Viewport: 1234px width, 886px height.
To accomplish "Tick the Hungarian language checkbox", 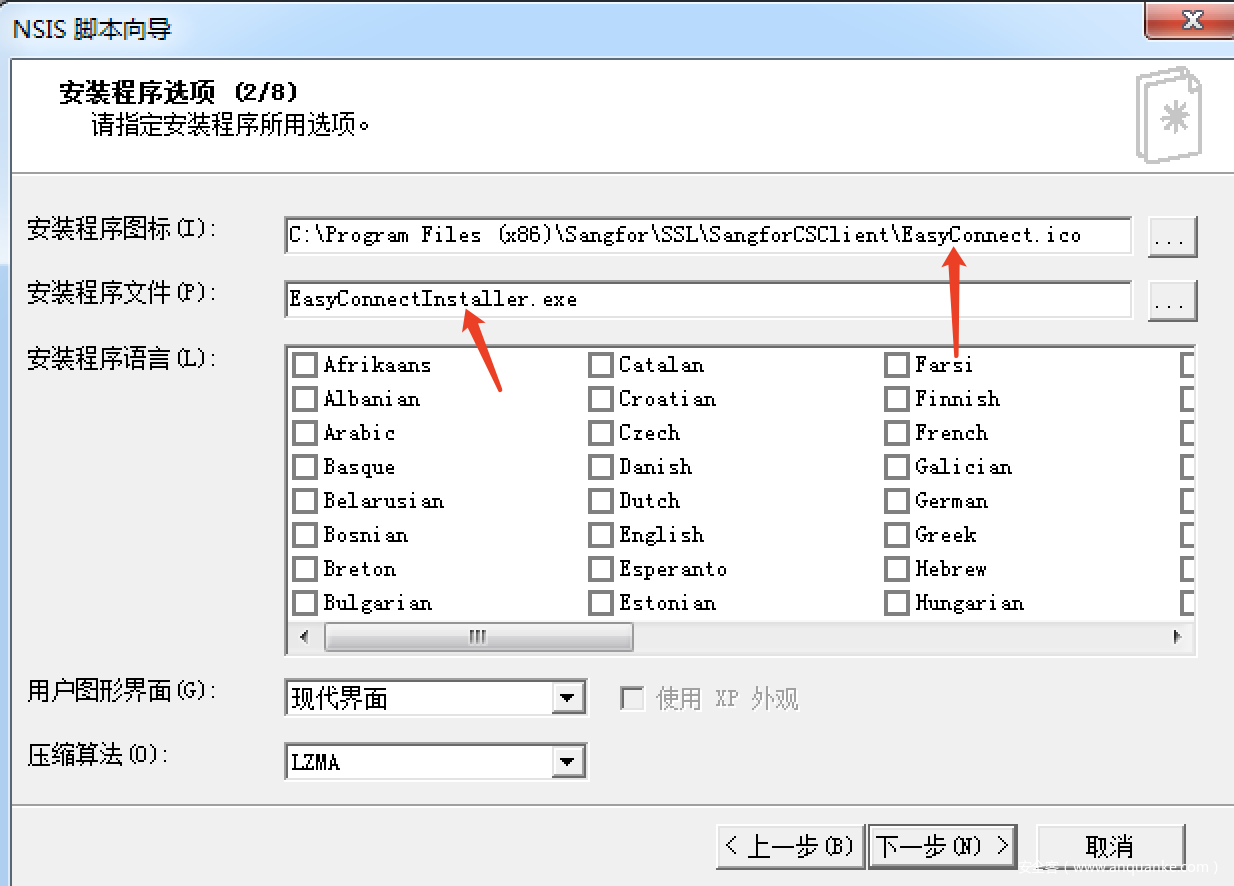I will click(897, 603).
